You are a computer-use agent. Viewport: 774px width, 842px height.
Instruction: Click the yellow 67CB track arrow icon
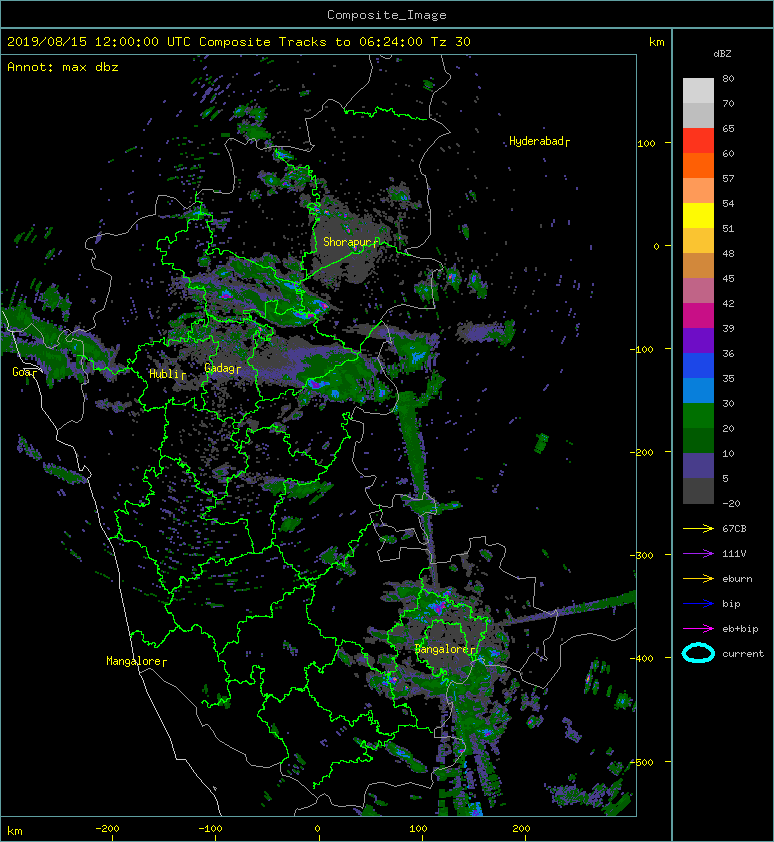(x=698, y=528)
